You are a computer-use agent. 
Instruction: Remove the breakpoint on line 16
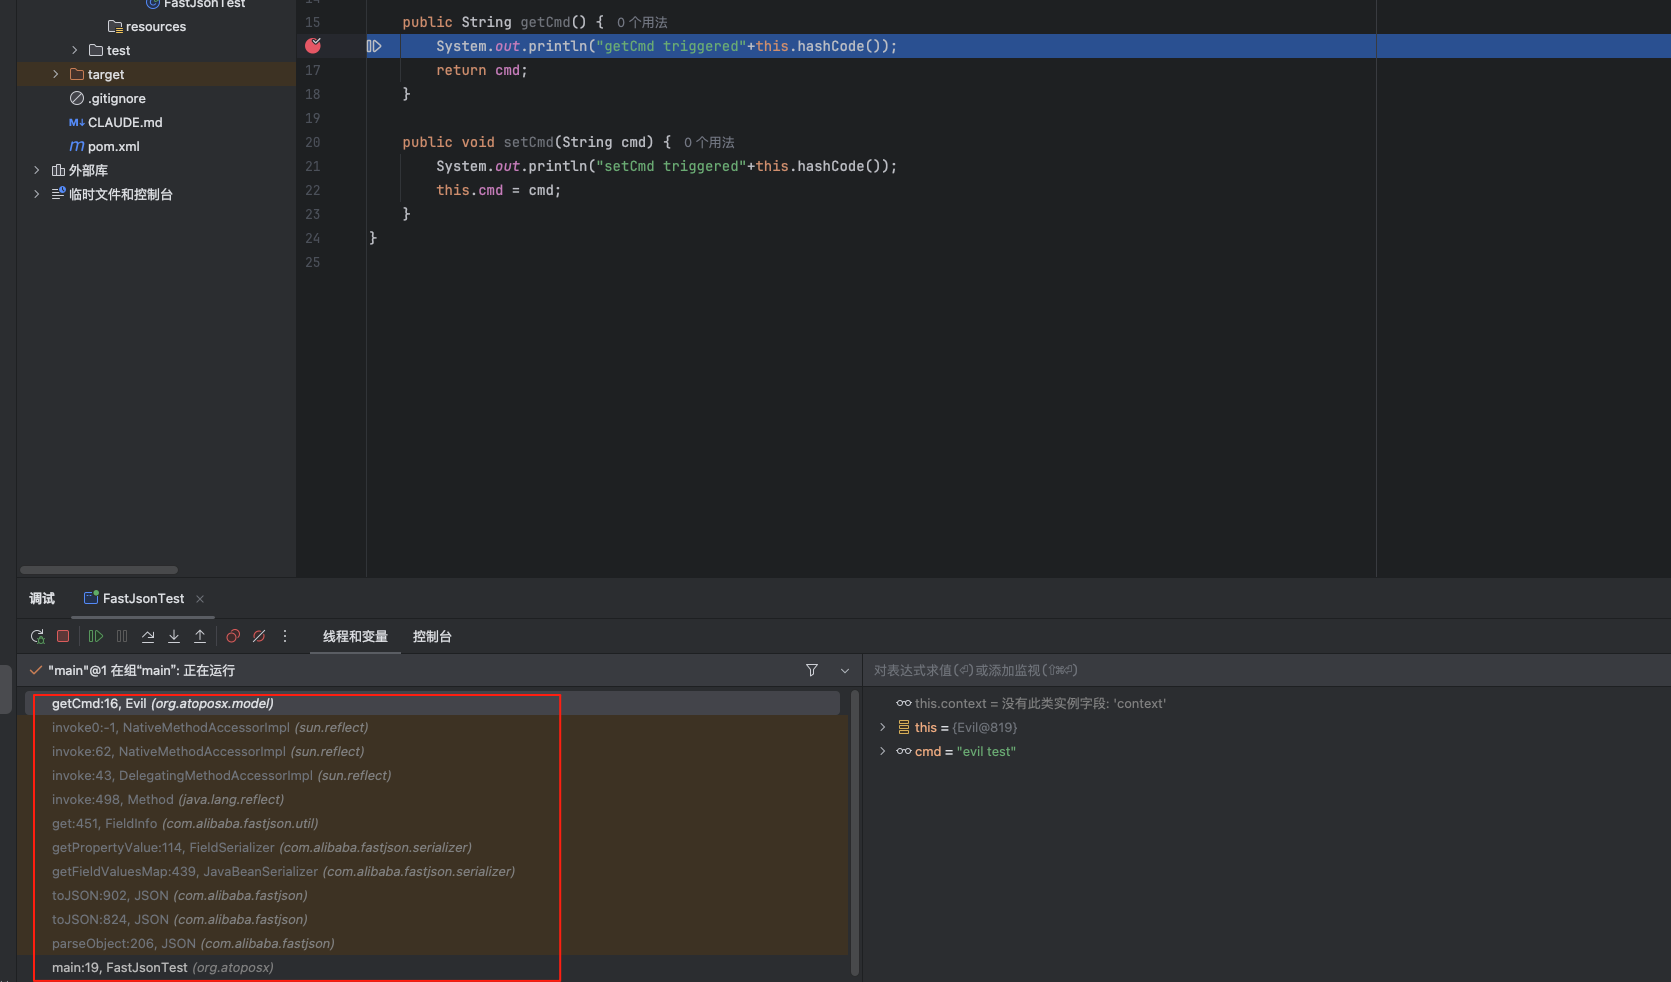313,46
